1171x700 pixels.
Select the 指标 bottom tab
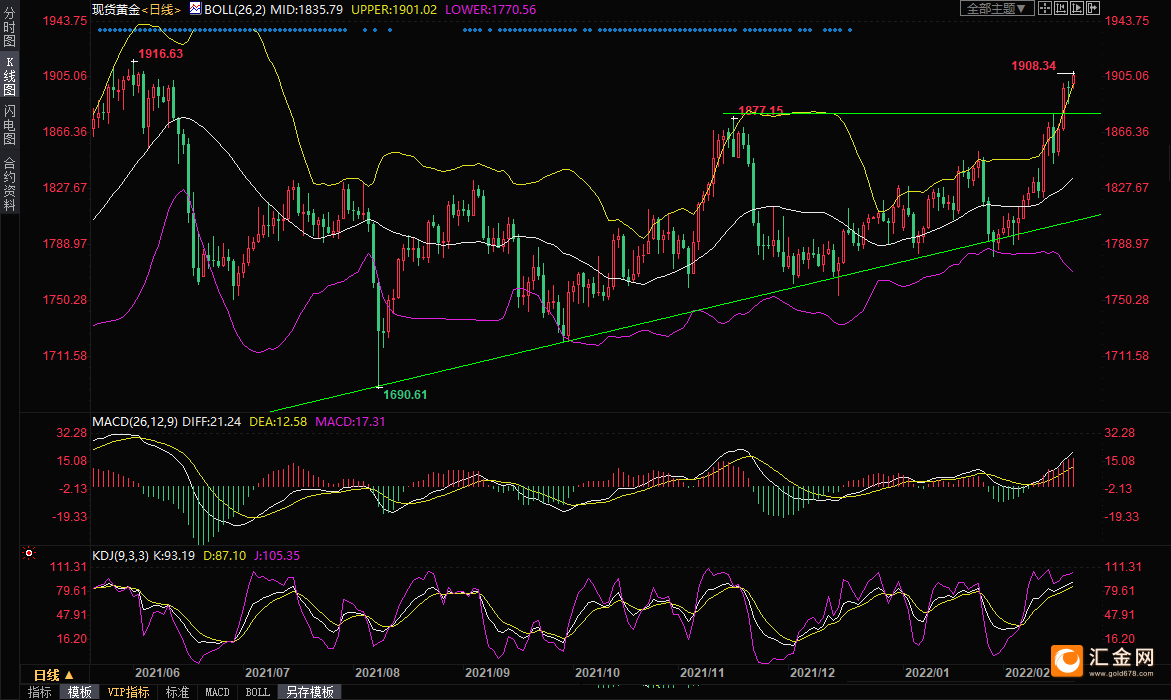(40, 693)
